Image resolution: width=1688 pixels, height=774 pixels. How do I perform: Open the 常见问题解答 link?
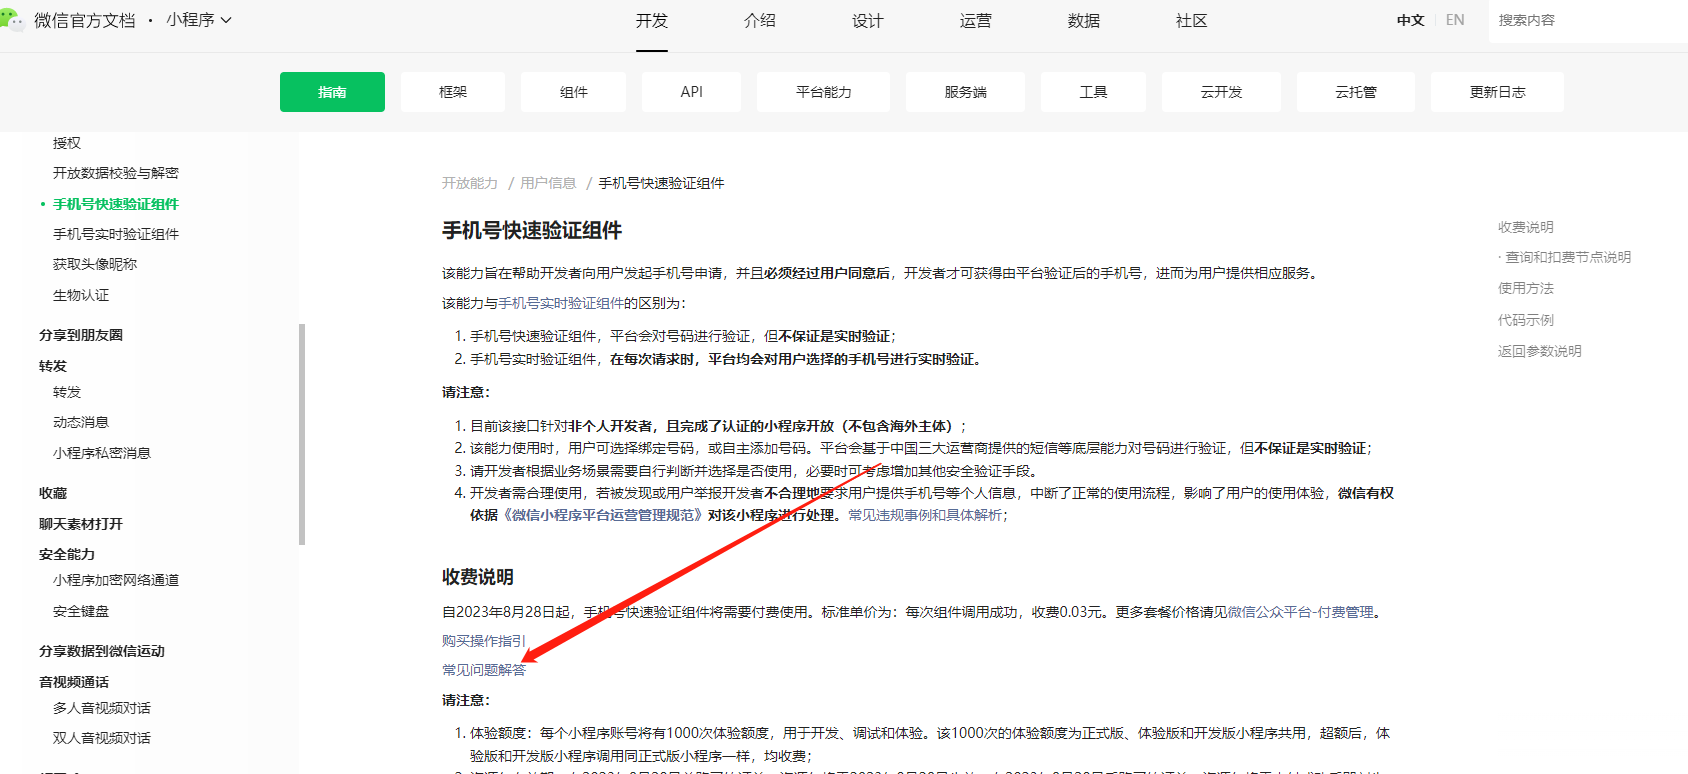tap(484, 670)
